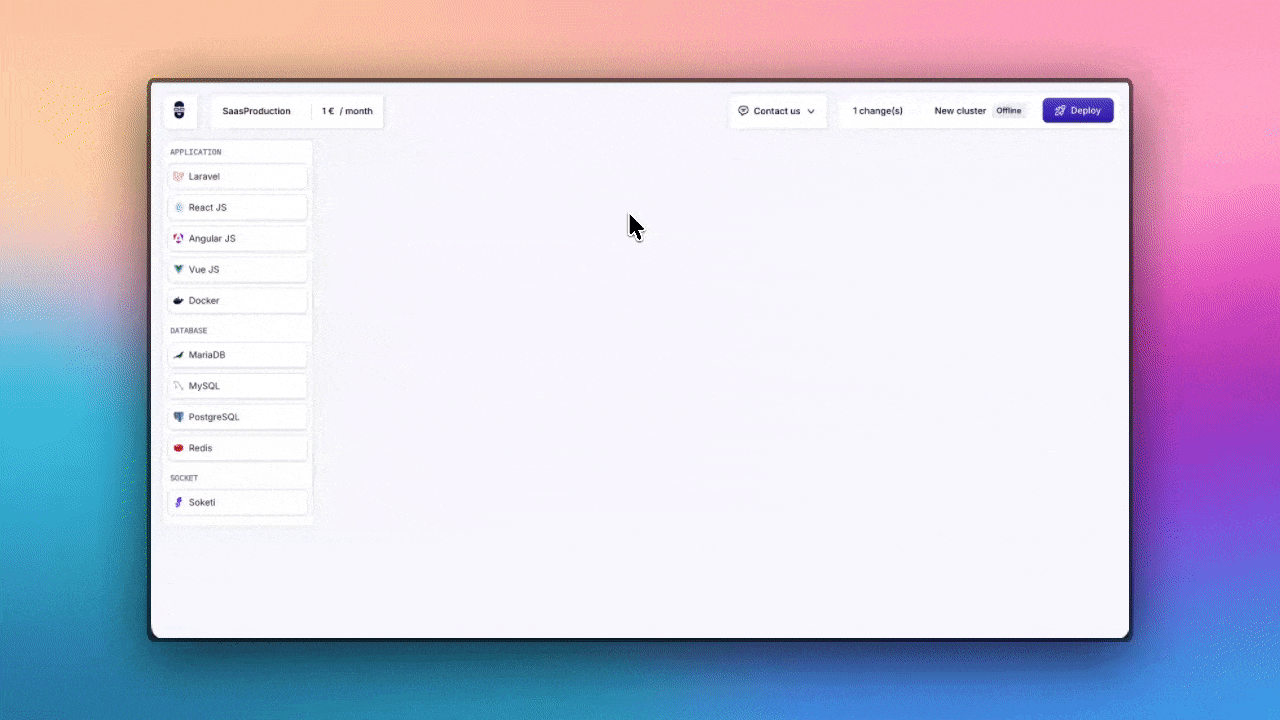This screenshot has height=720, width=1280.
Task: Click the Redis icon in sidebar
Action: click(x=178, y=448)
